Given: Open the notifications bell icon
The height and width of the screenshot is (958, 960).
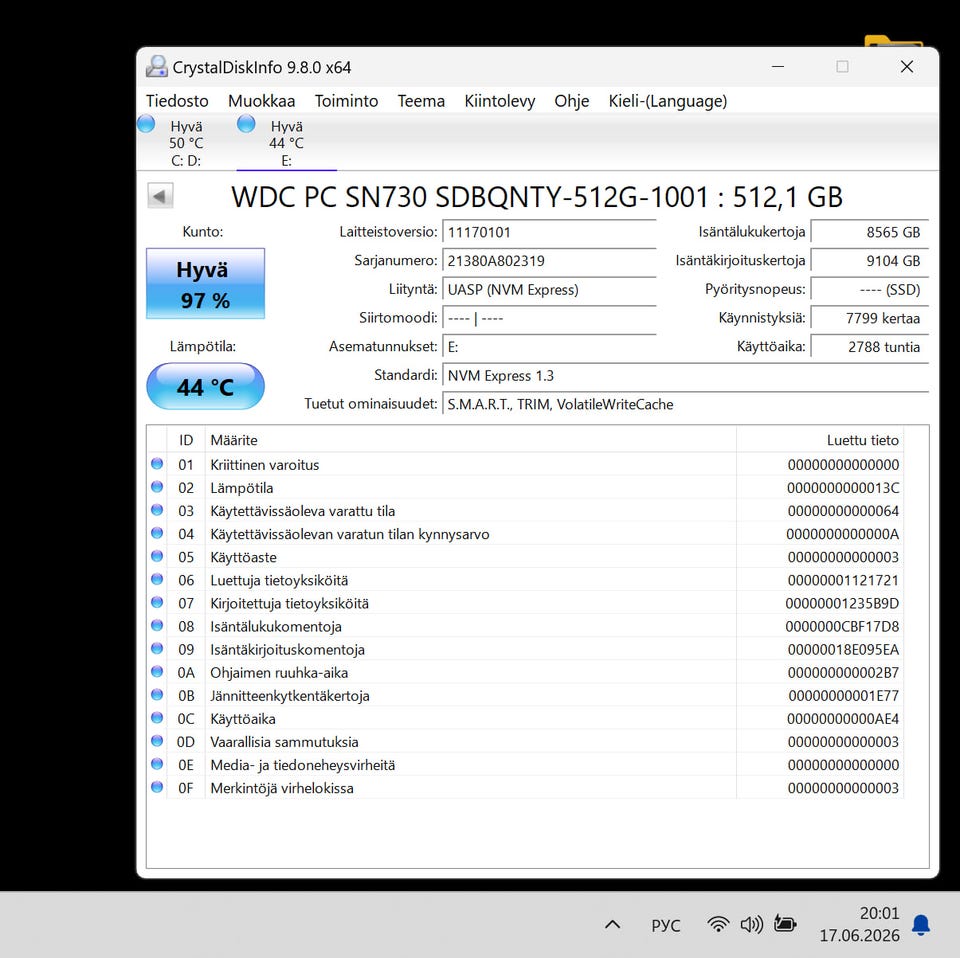Looking at the screenshot, I should click(921, 925).
